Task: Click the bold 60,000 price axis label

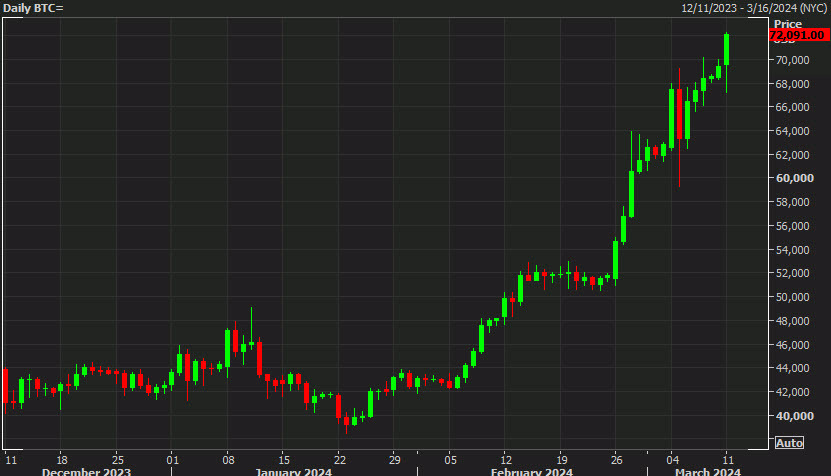Action: coord(794,178)
